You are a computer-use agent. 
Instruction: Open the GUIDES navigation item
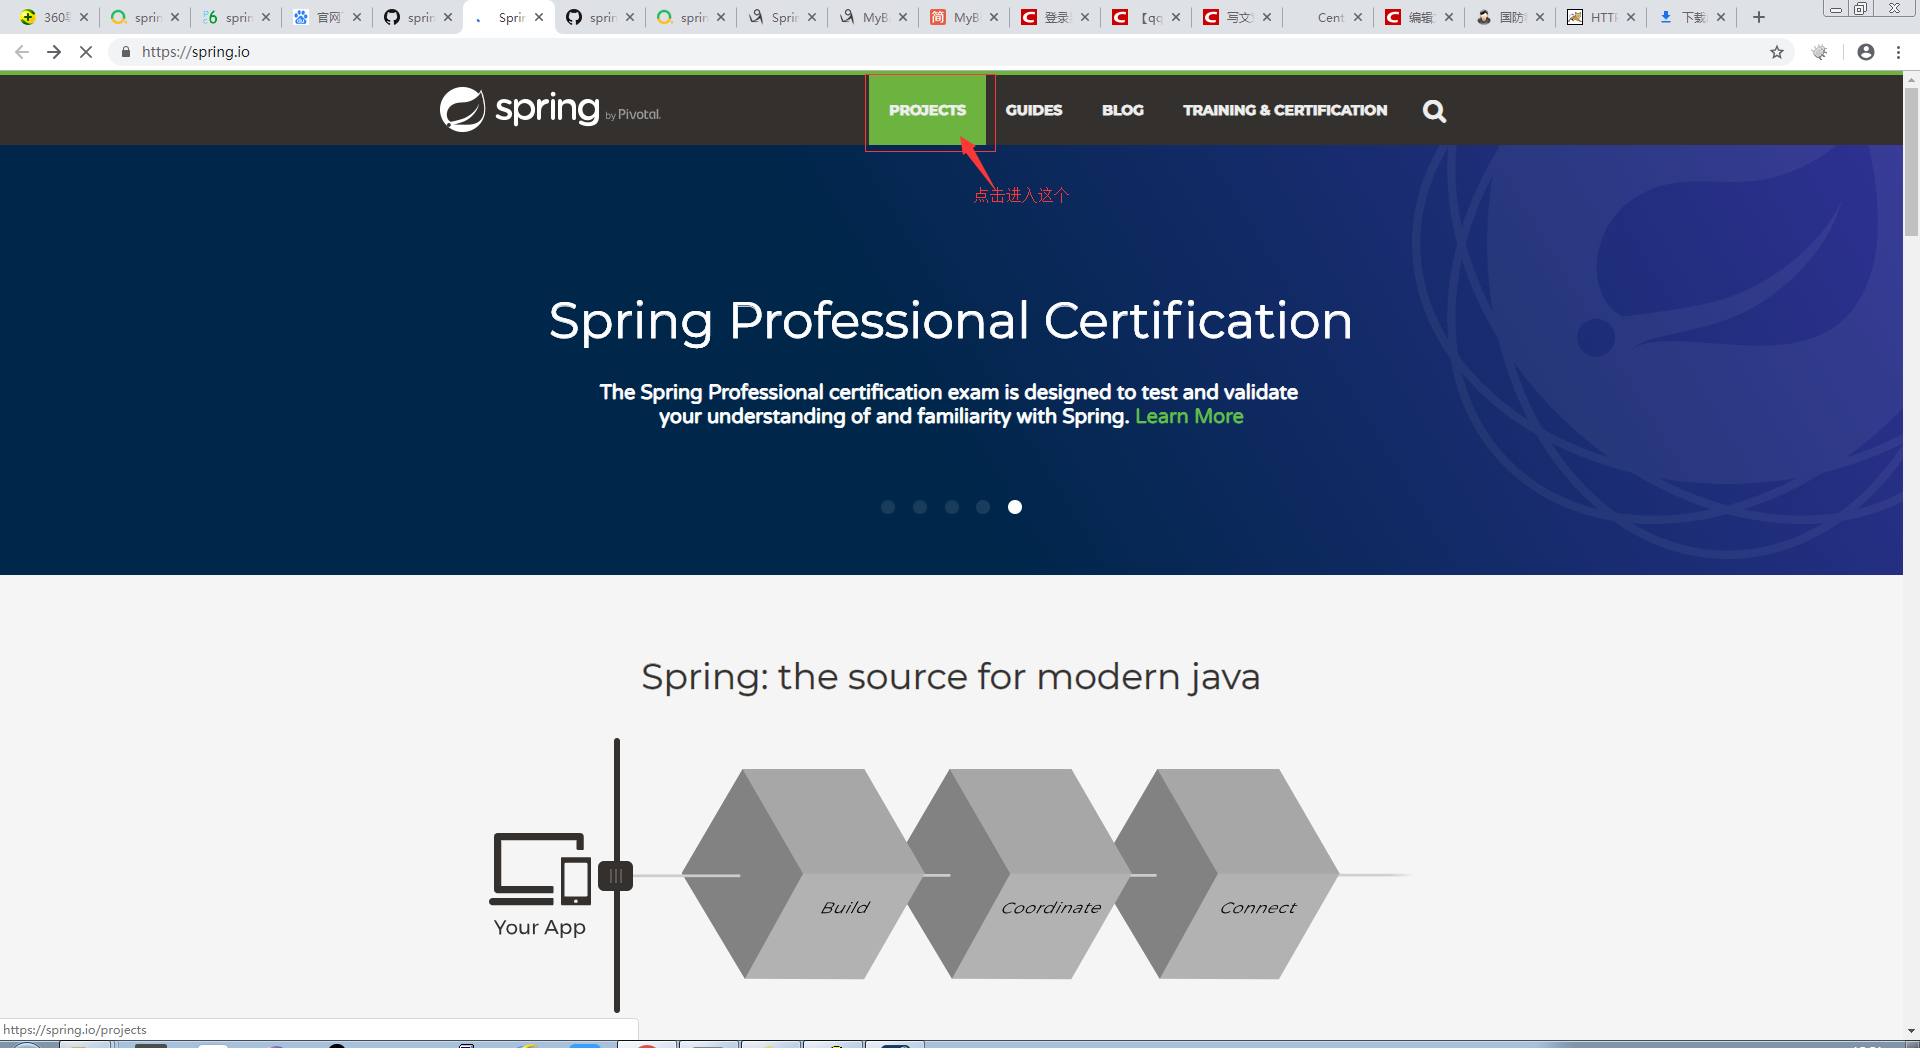1034,110
